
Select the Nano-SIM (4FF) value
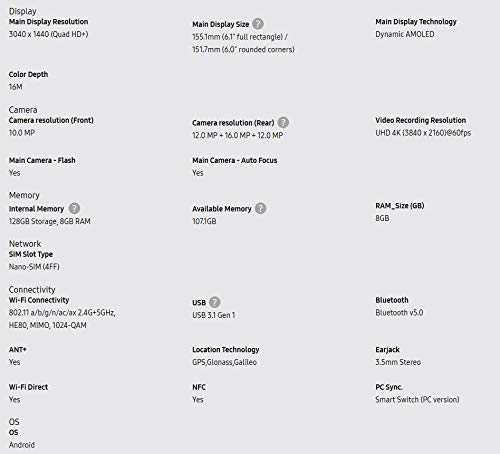(x=34, y=267)
